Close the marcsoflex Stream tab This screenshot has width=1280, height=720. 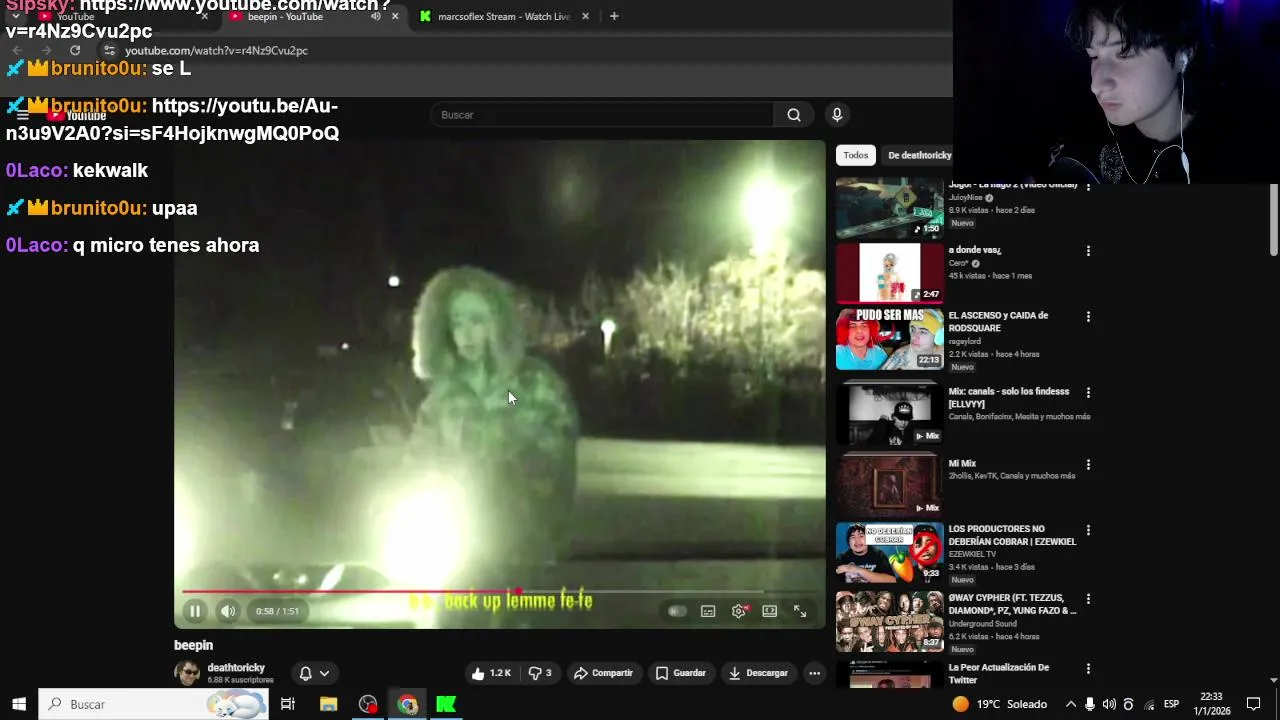(x=585, y=16)
